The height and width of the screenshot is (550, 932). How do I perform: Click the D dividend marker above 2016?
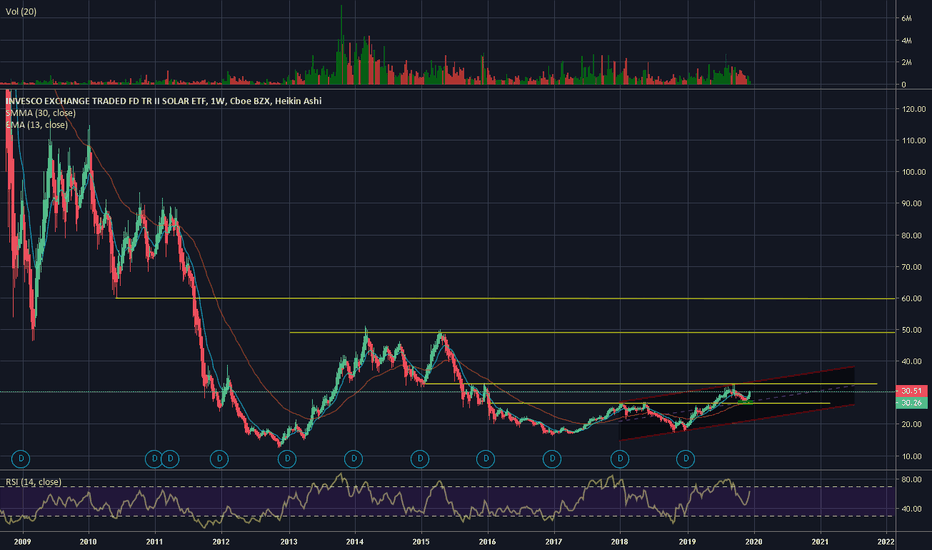point(486,458)
